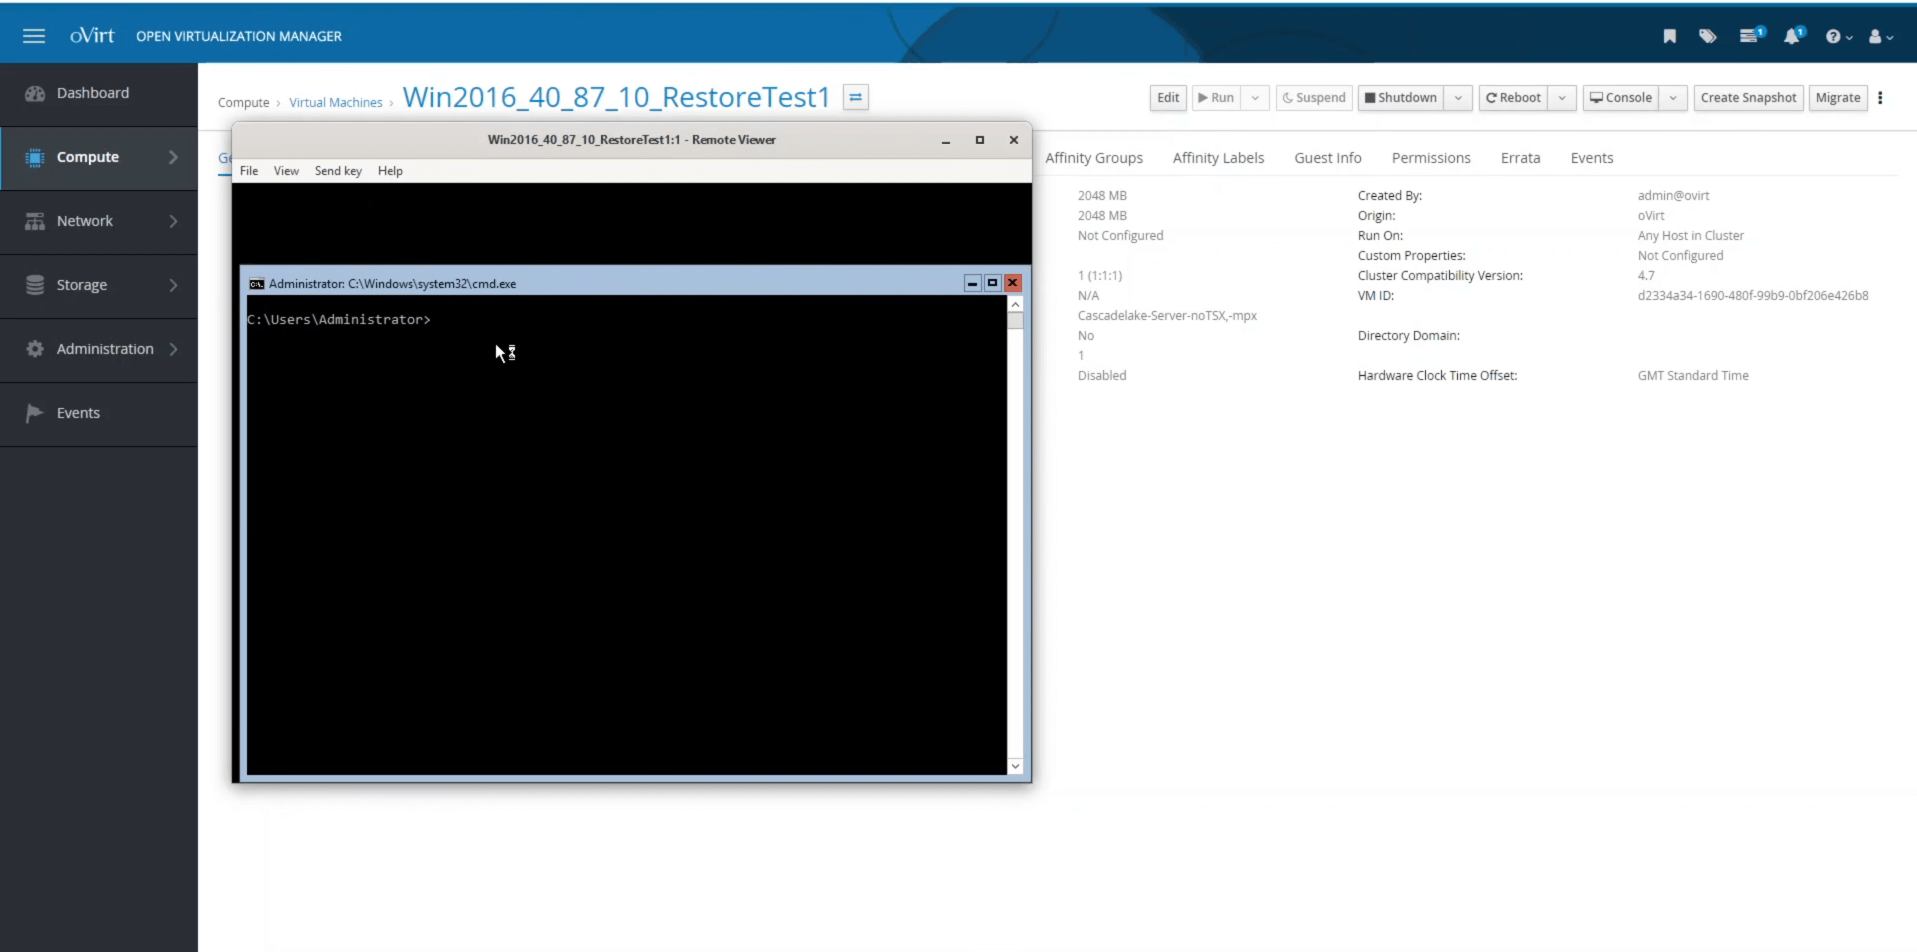Close the Remote Viewer window
The image size is (1917, 952).
(x=1014, y=140)
